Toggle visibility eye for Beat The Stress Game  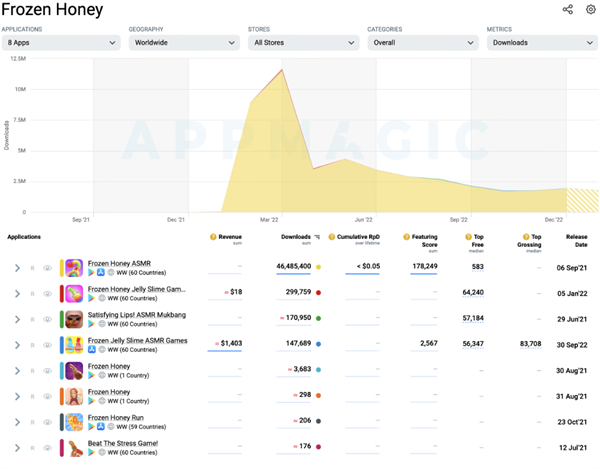[x=47, y=448]
